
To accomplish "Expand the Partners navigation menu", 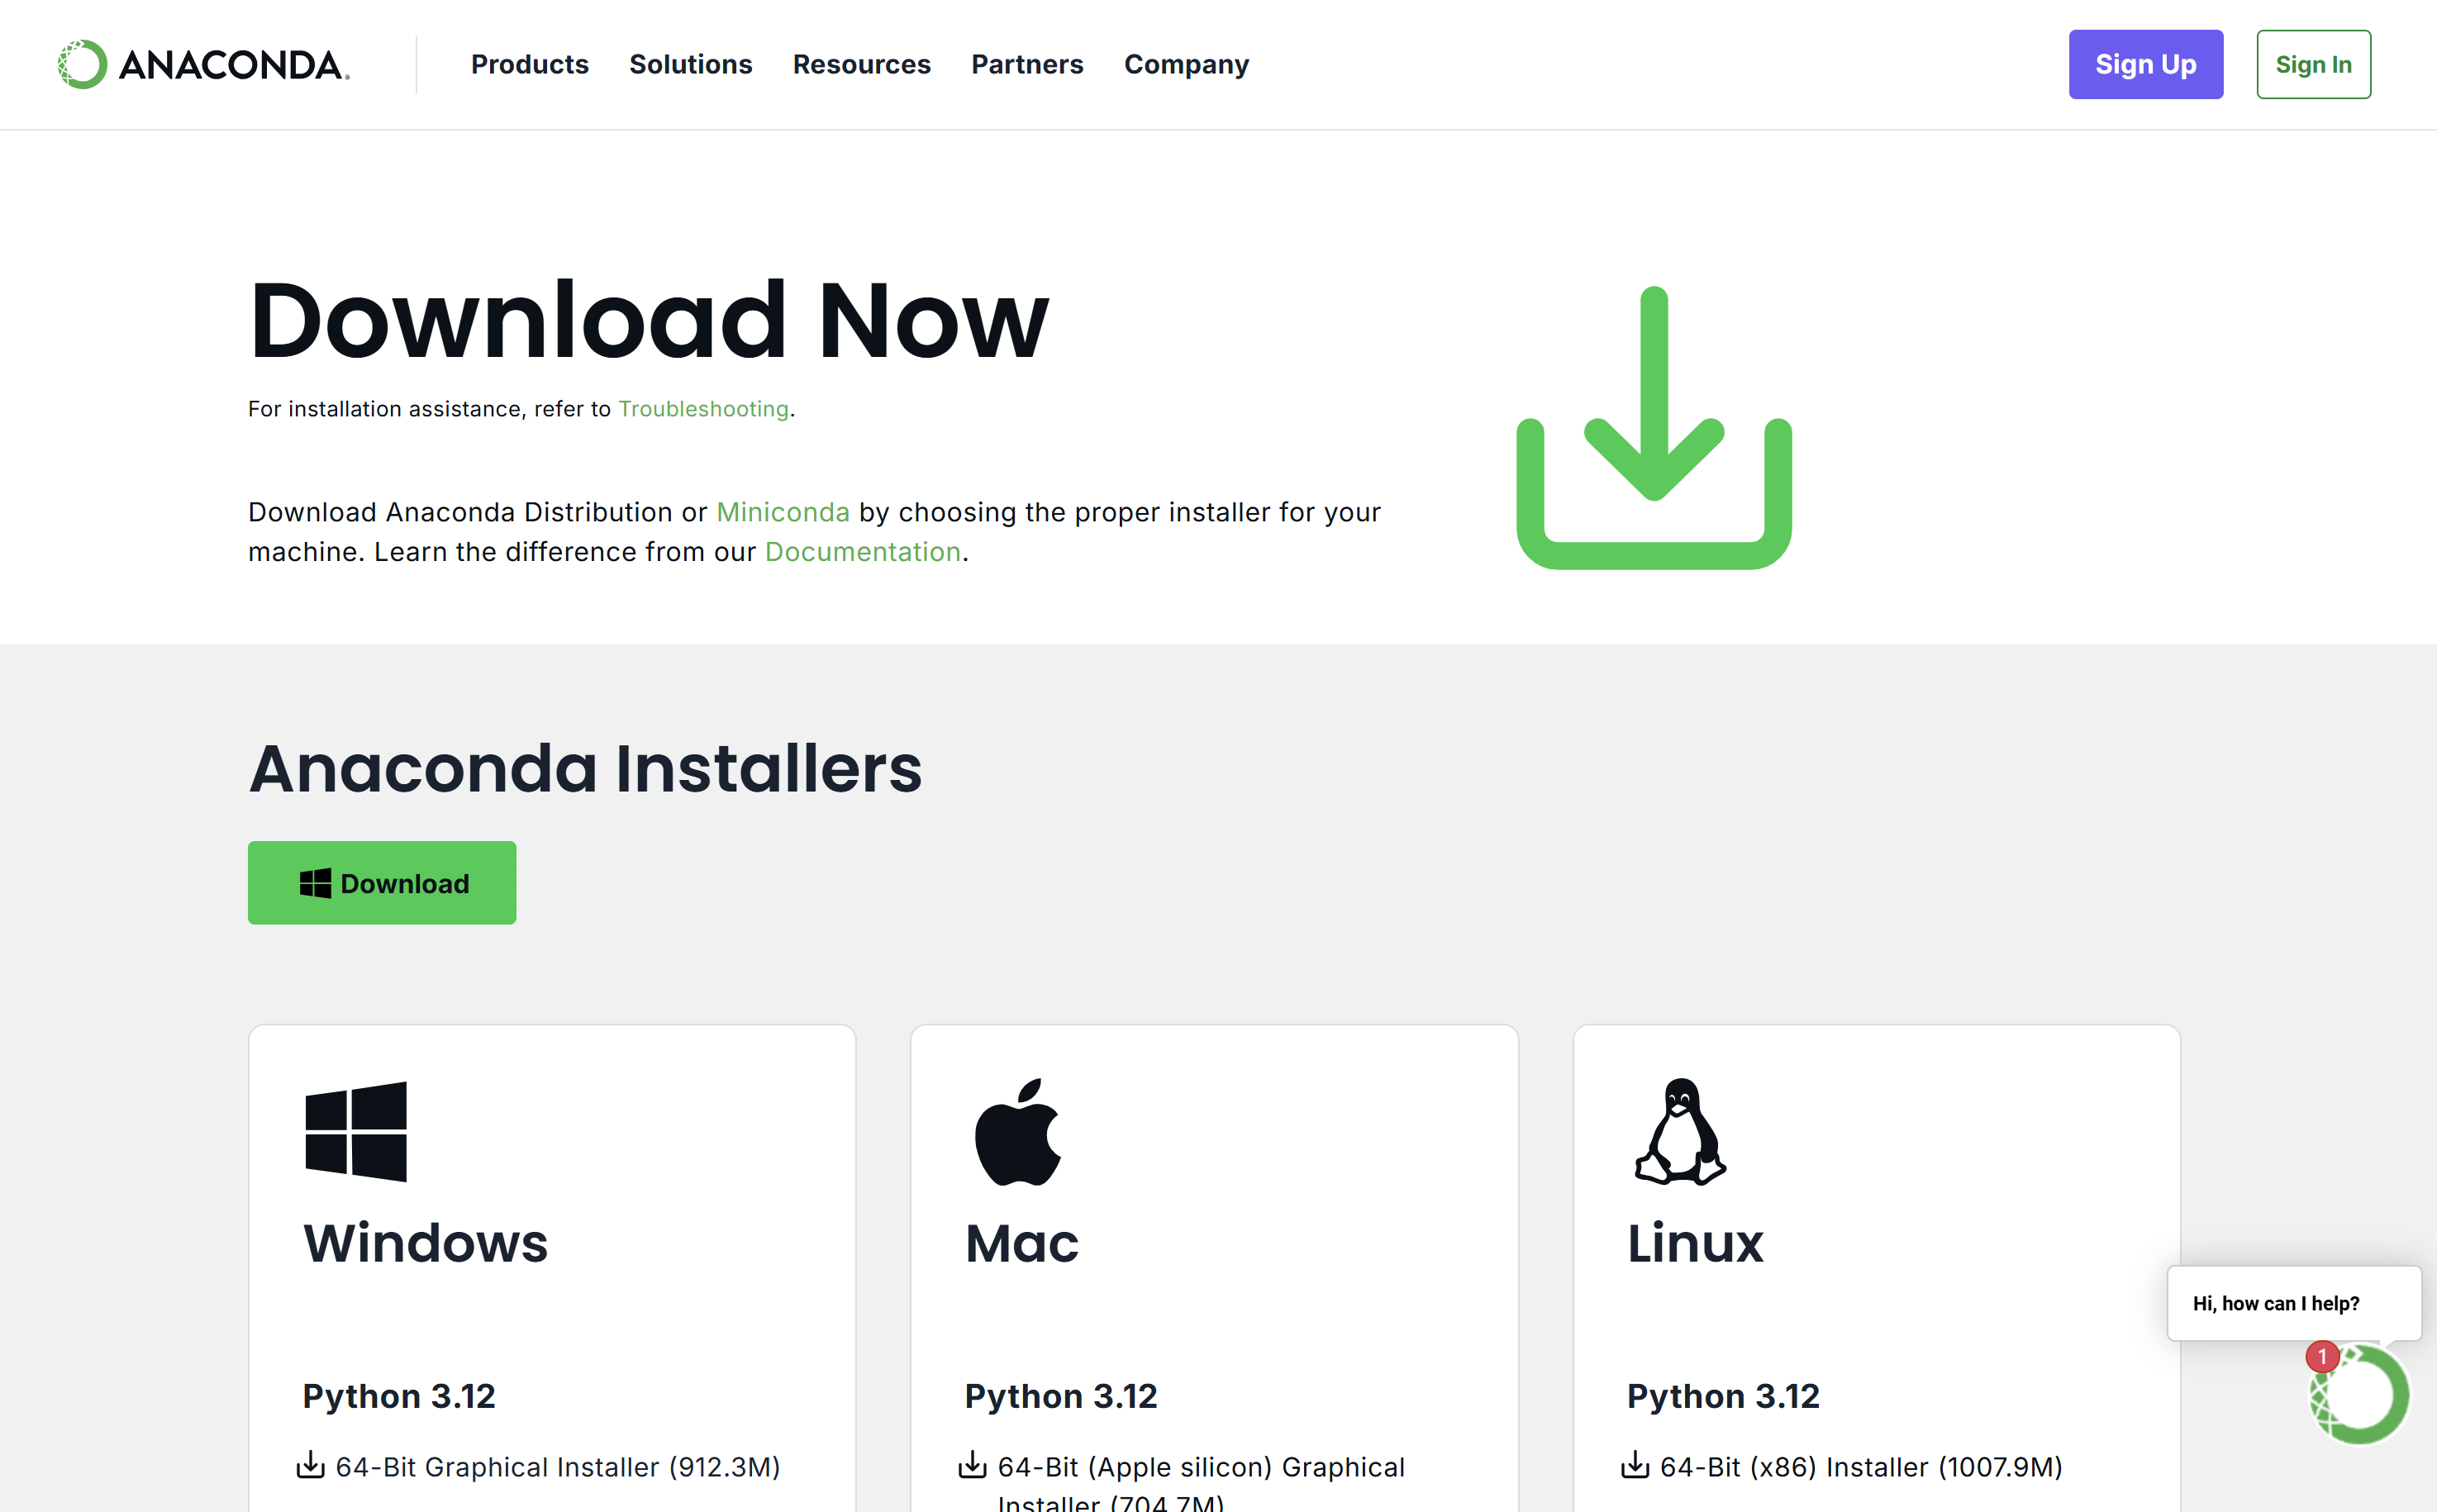I will click(x=1027, y=65).
